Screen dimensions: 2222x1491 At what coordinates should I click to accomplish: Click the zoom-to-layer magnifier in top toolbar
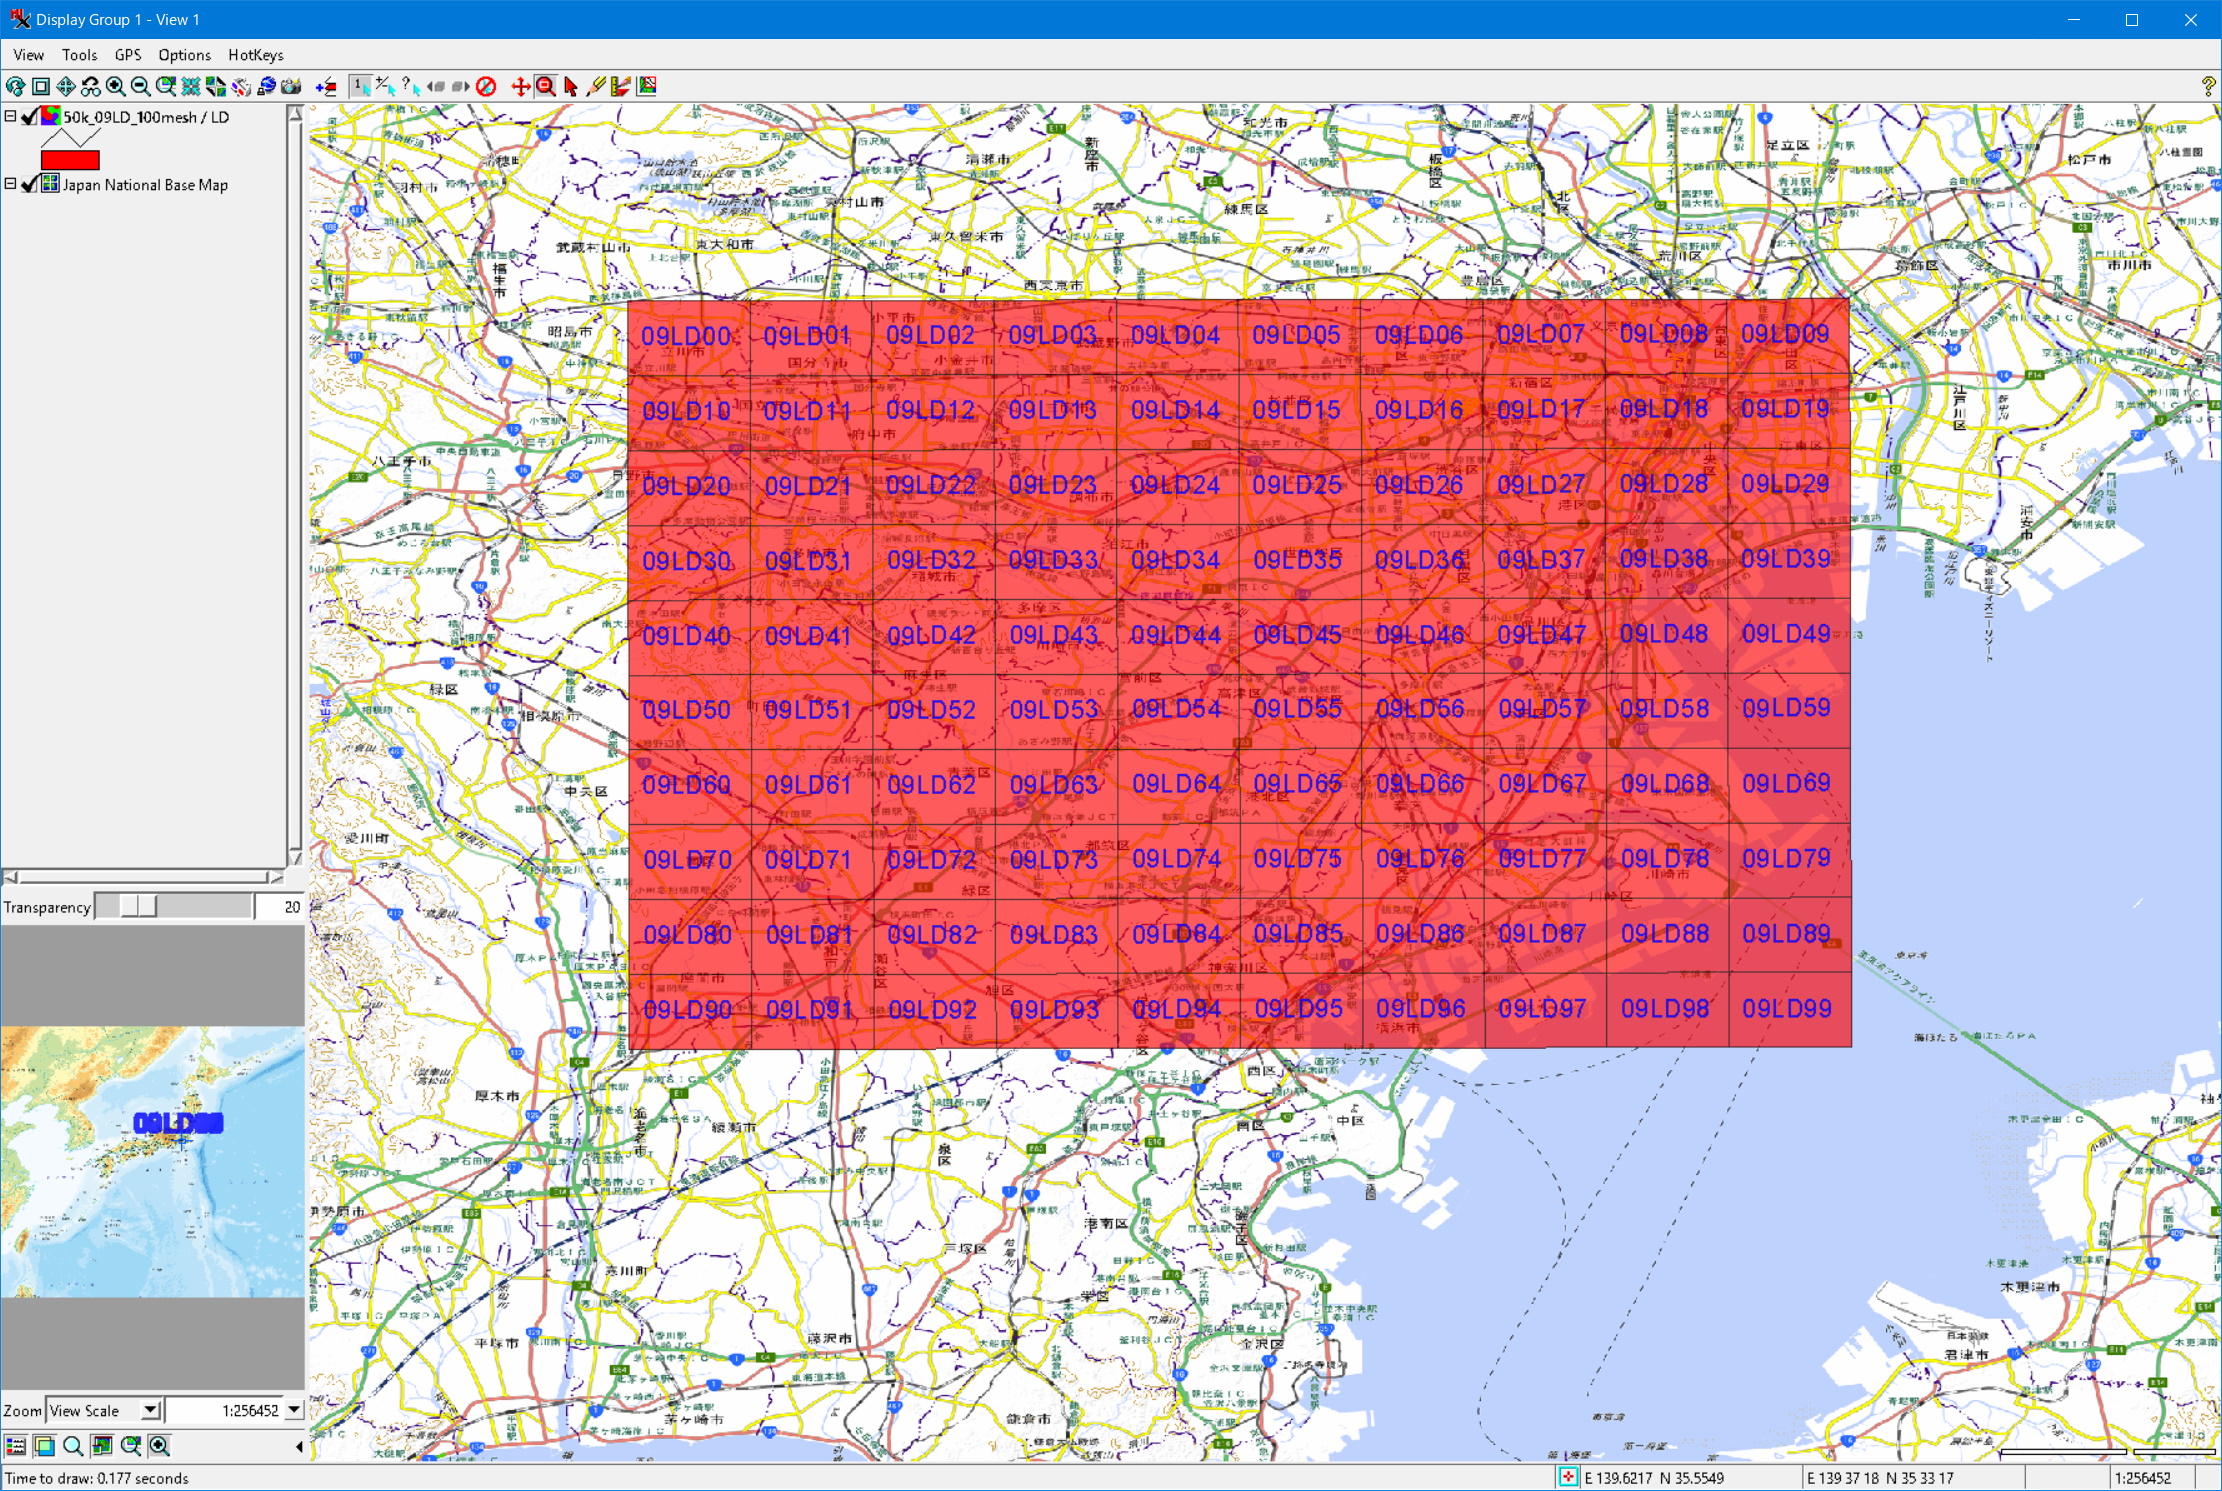click(165, 87)
